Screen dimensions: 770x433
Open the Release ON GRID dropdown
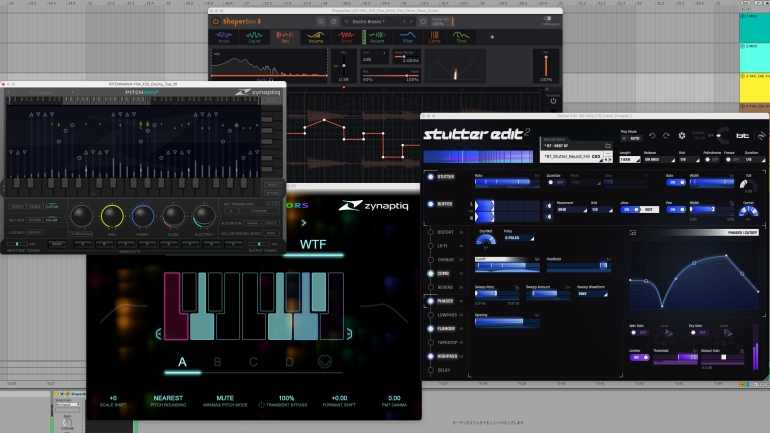pyautogui.click(x=659, y=160)
